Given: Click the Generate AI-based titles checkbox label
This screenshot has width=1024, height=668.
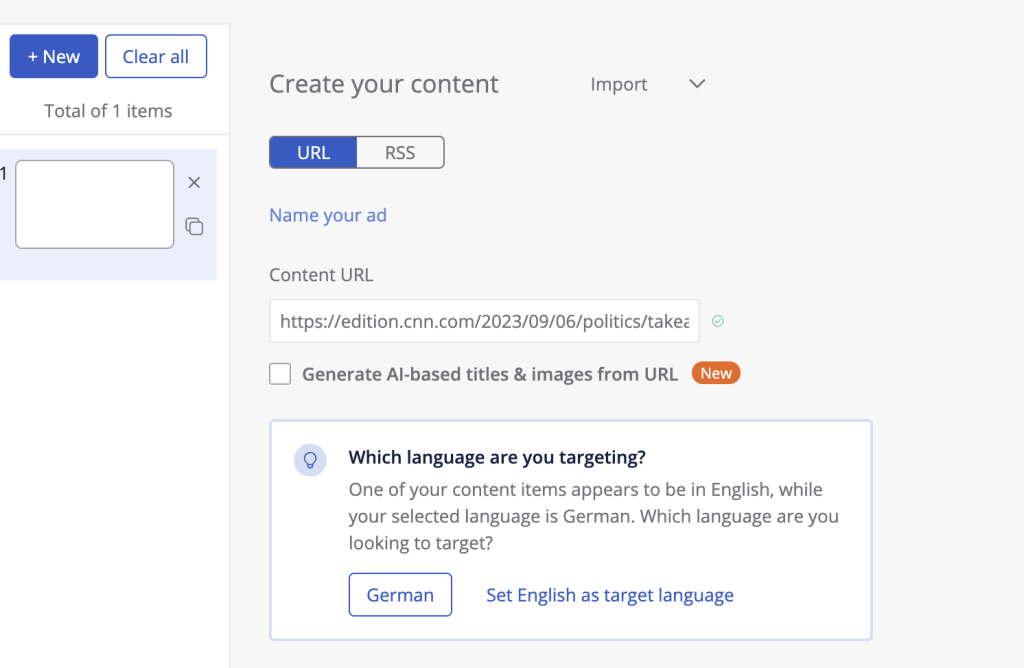Looking at the screenshot, I should [490, 374].
